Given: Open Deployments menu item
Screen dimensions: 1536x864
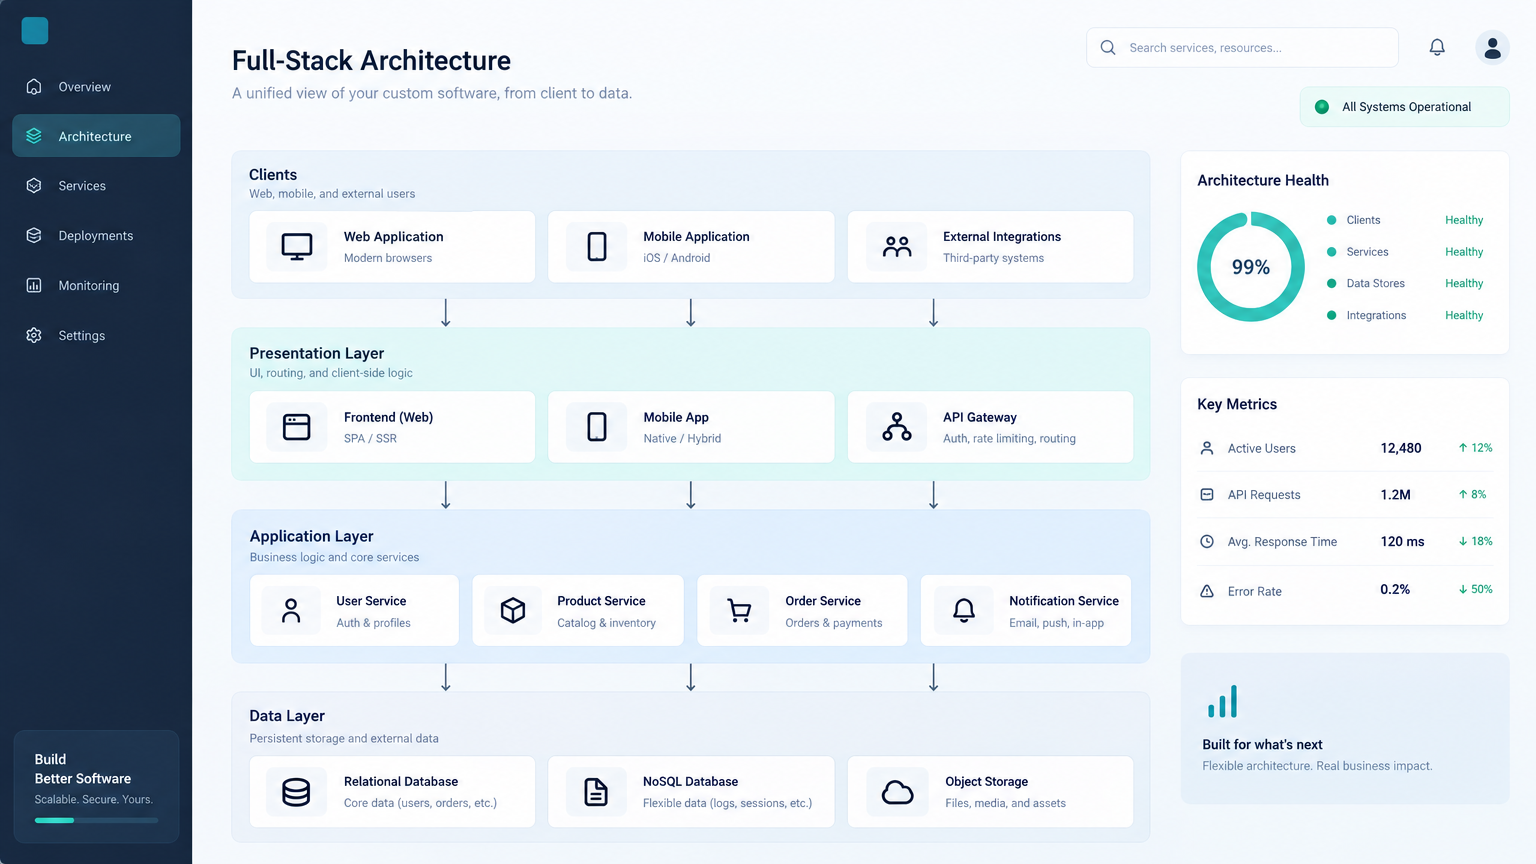Looking at the screenshot, I should tap(96, 236).
